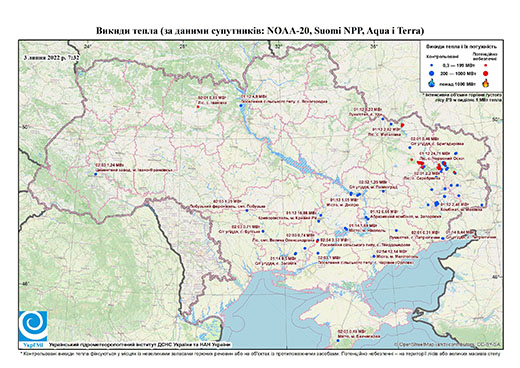Click the blue marker on the Azov Sea coast
The width and height of the screenshot is (520, 368).
tap(443, 238)
